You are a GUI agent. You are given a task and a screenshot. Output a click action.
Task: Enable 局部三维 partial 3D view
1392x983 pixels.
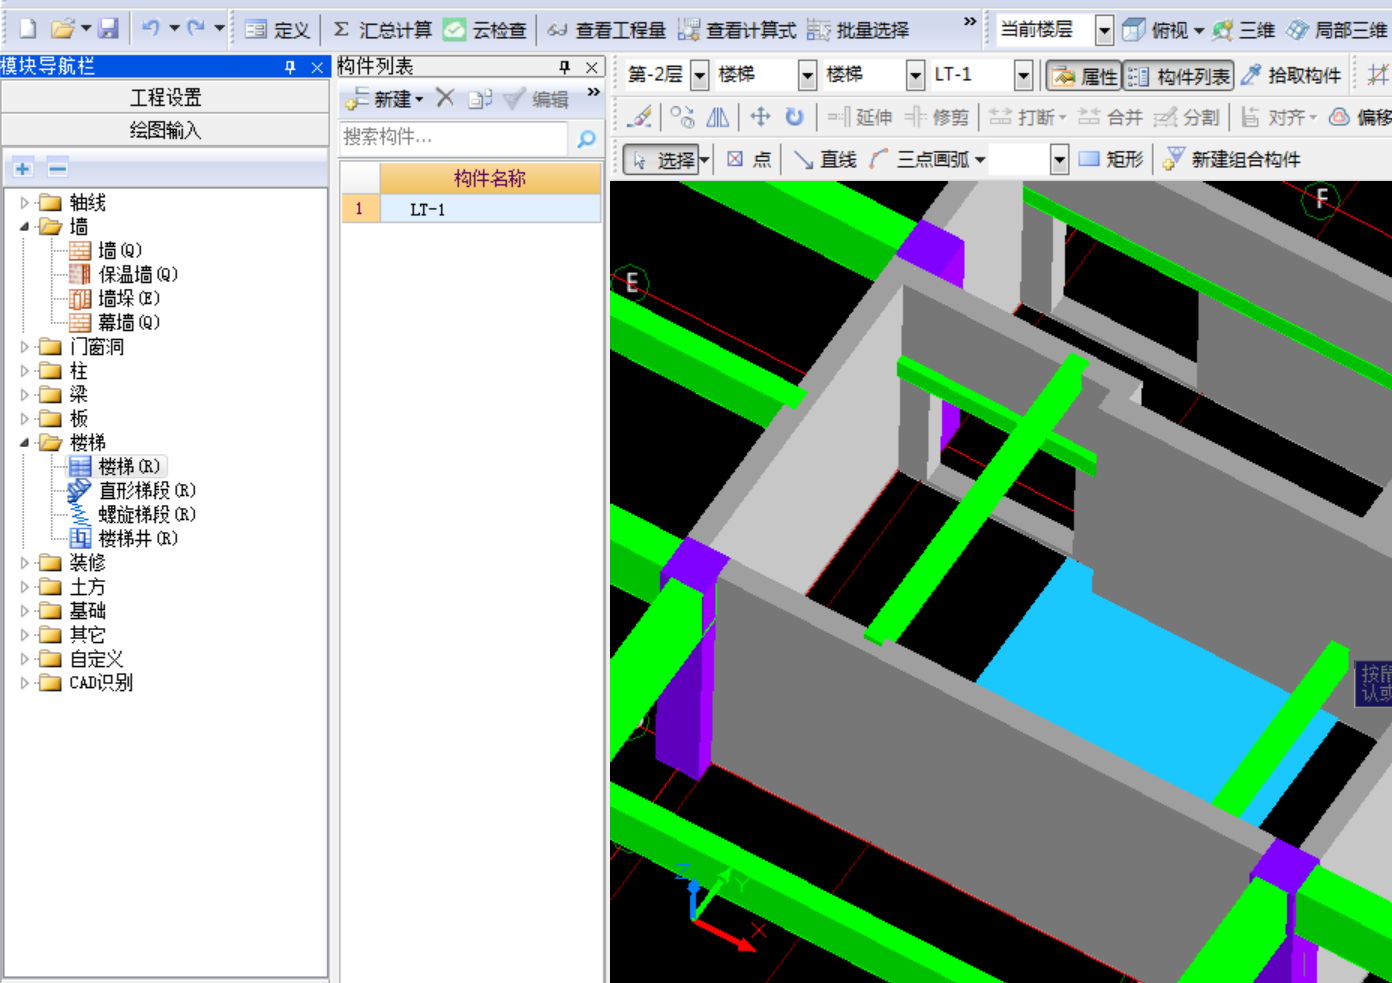tap(1337, 30)
